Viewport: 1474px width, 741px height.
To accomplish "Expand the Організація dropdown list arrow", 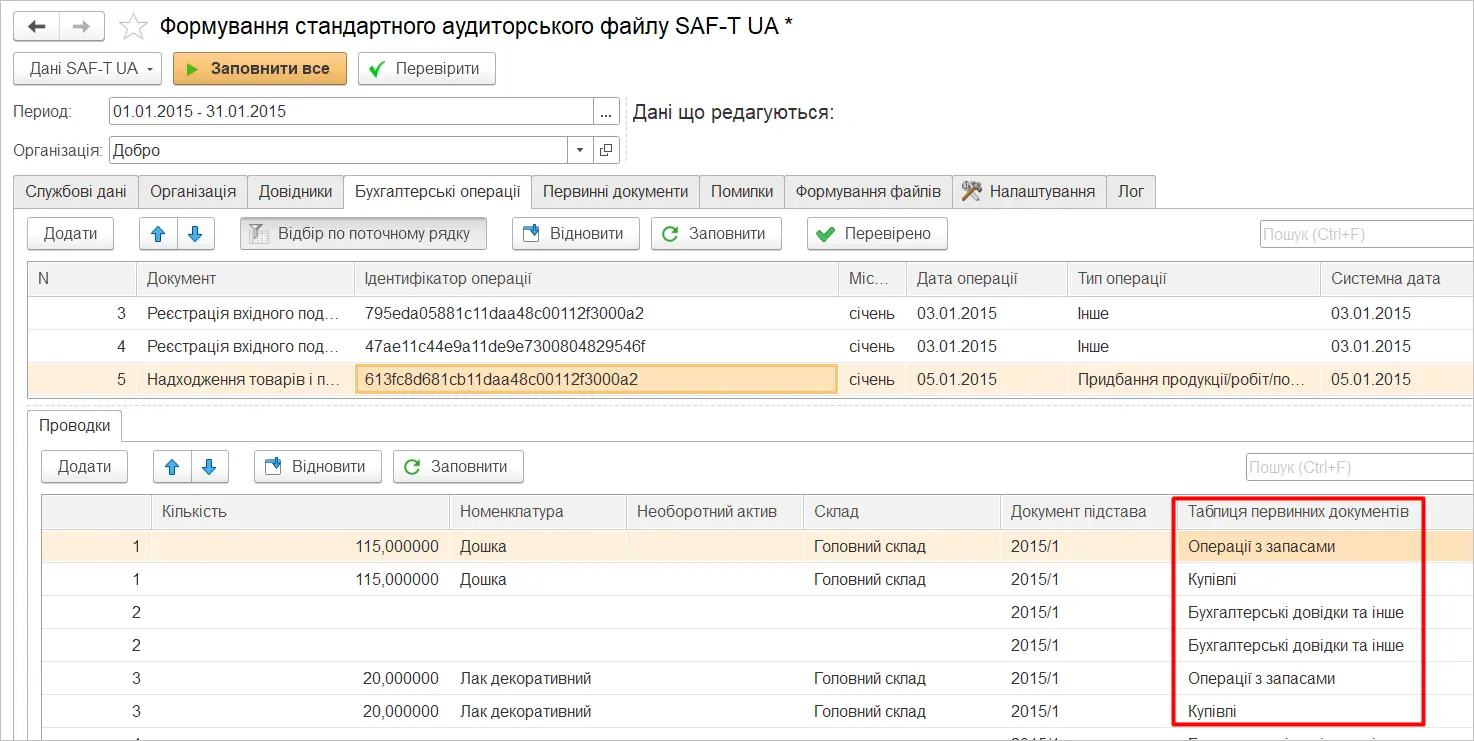I will [581, 150].
